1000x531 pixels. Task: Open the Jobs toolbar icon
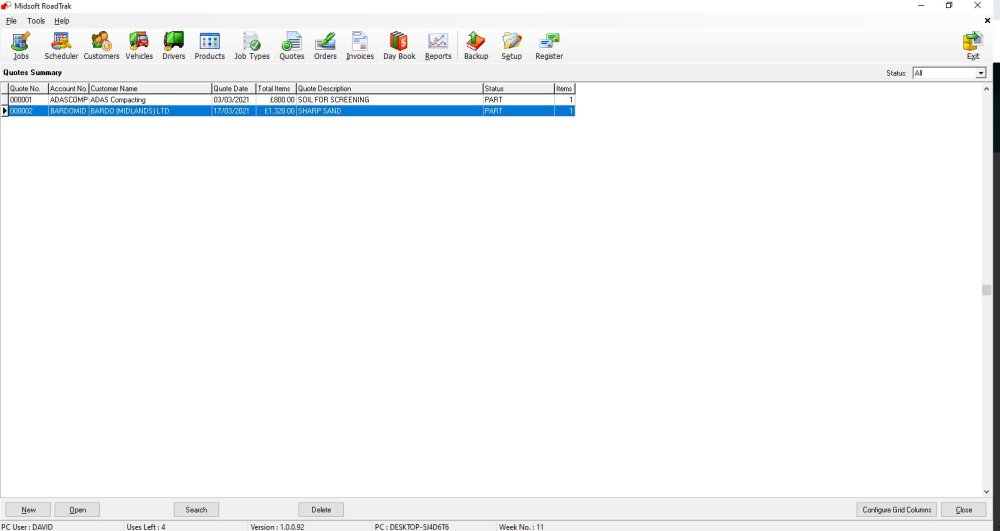(21, 46)
